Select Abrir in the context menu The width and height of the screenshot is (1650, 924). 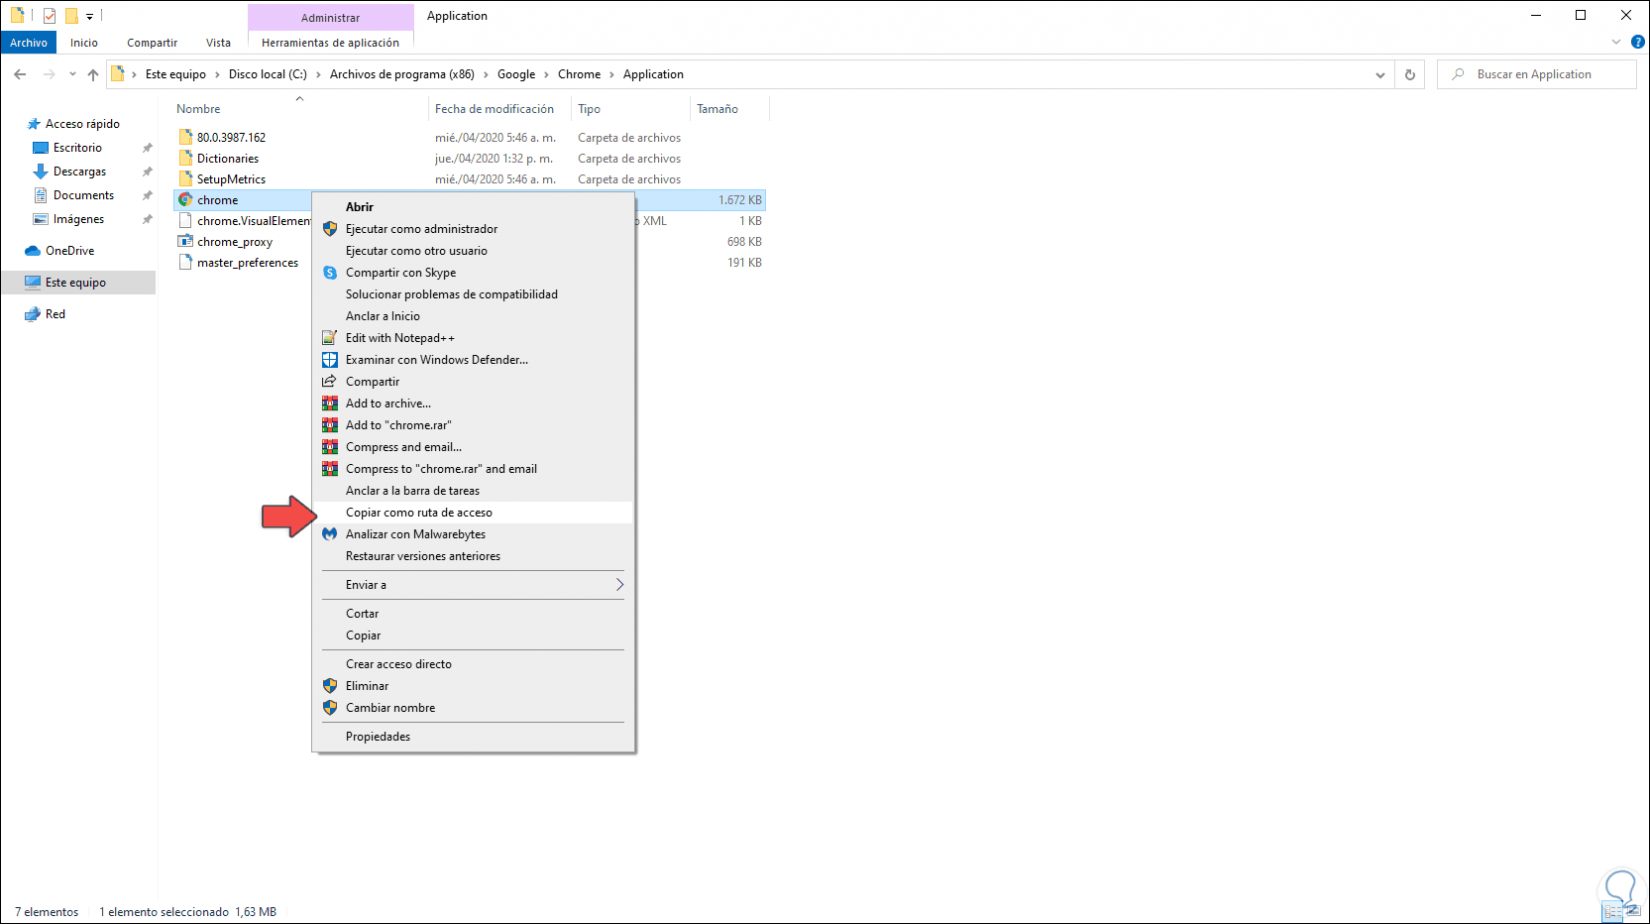[x=473, y=207]
